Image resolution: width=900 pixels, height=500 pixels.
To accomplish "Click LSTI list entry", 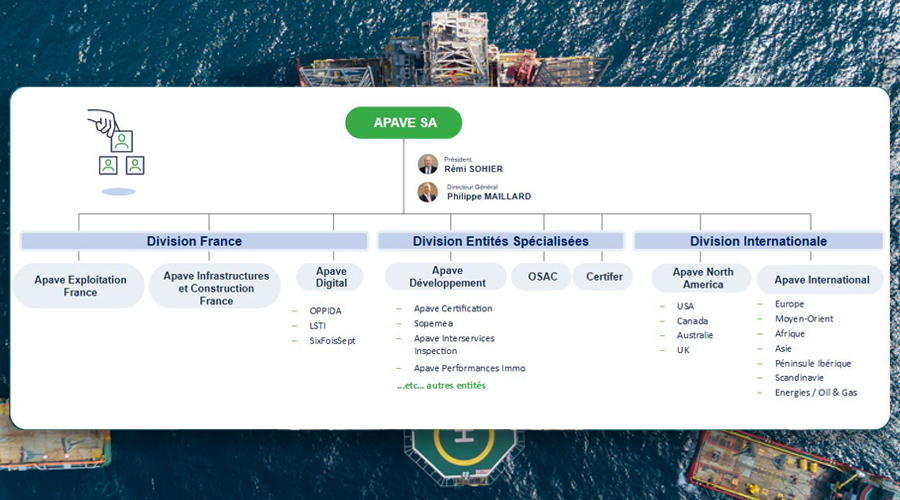I will pos(317,325).
